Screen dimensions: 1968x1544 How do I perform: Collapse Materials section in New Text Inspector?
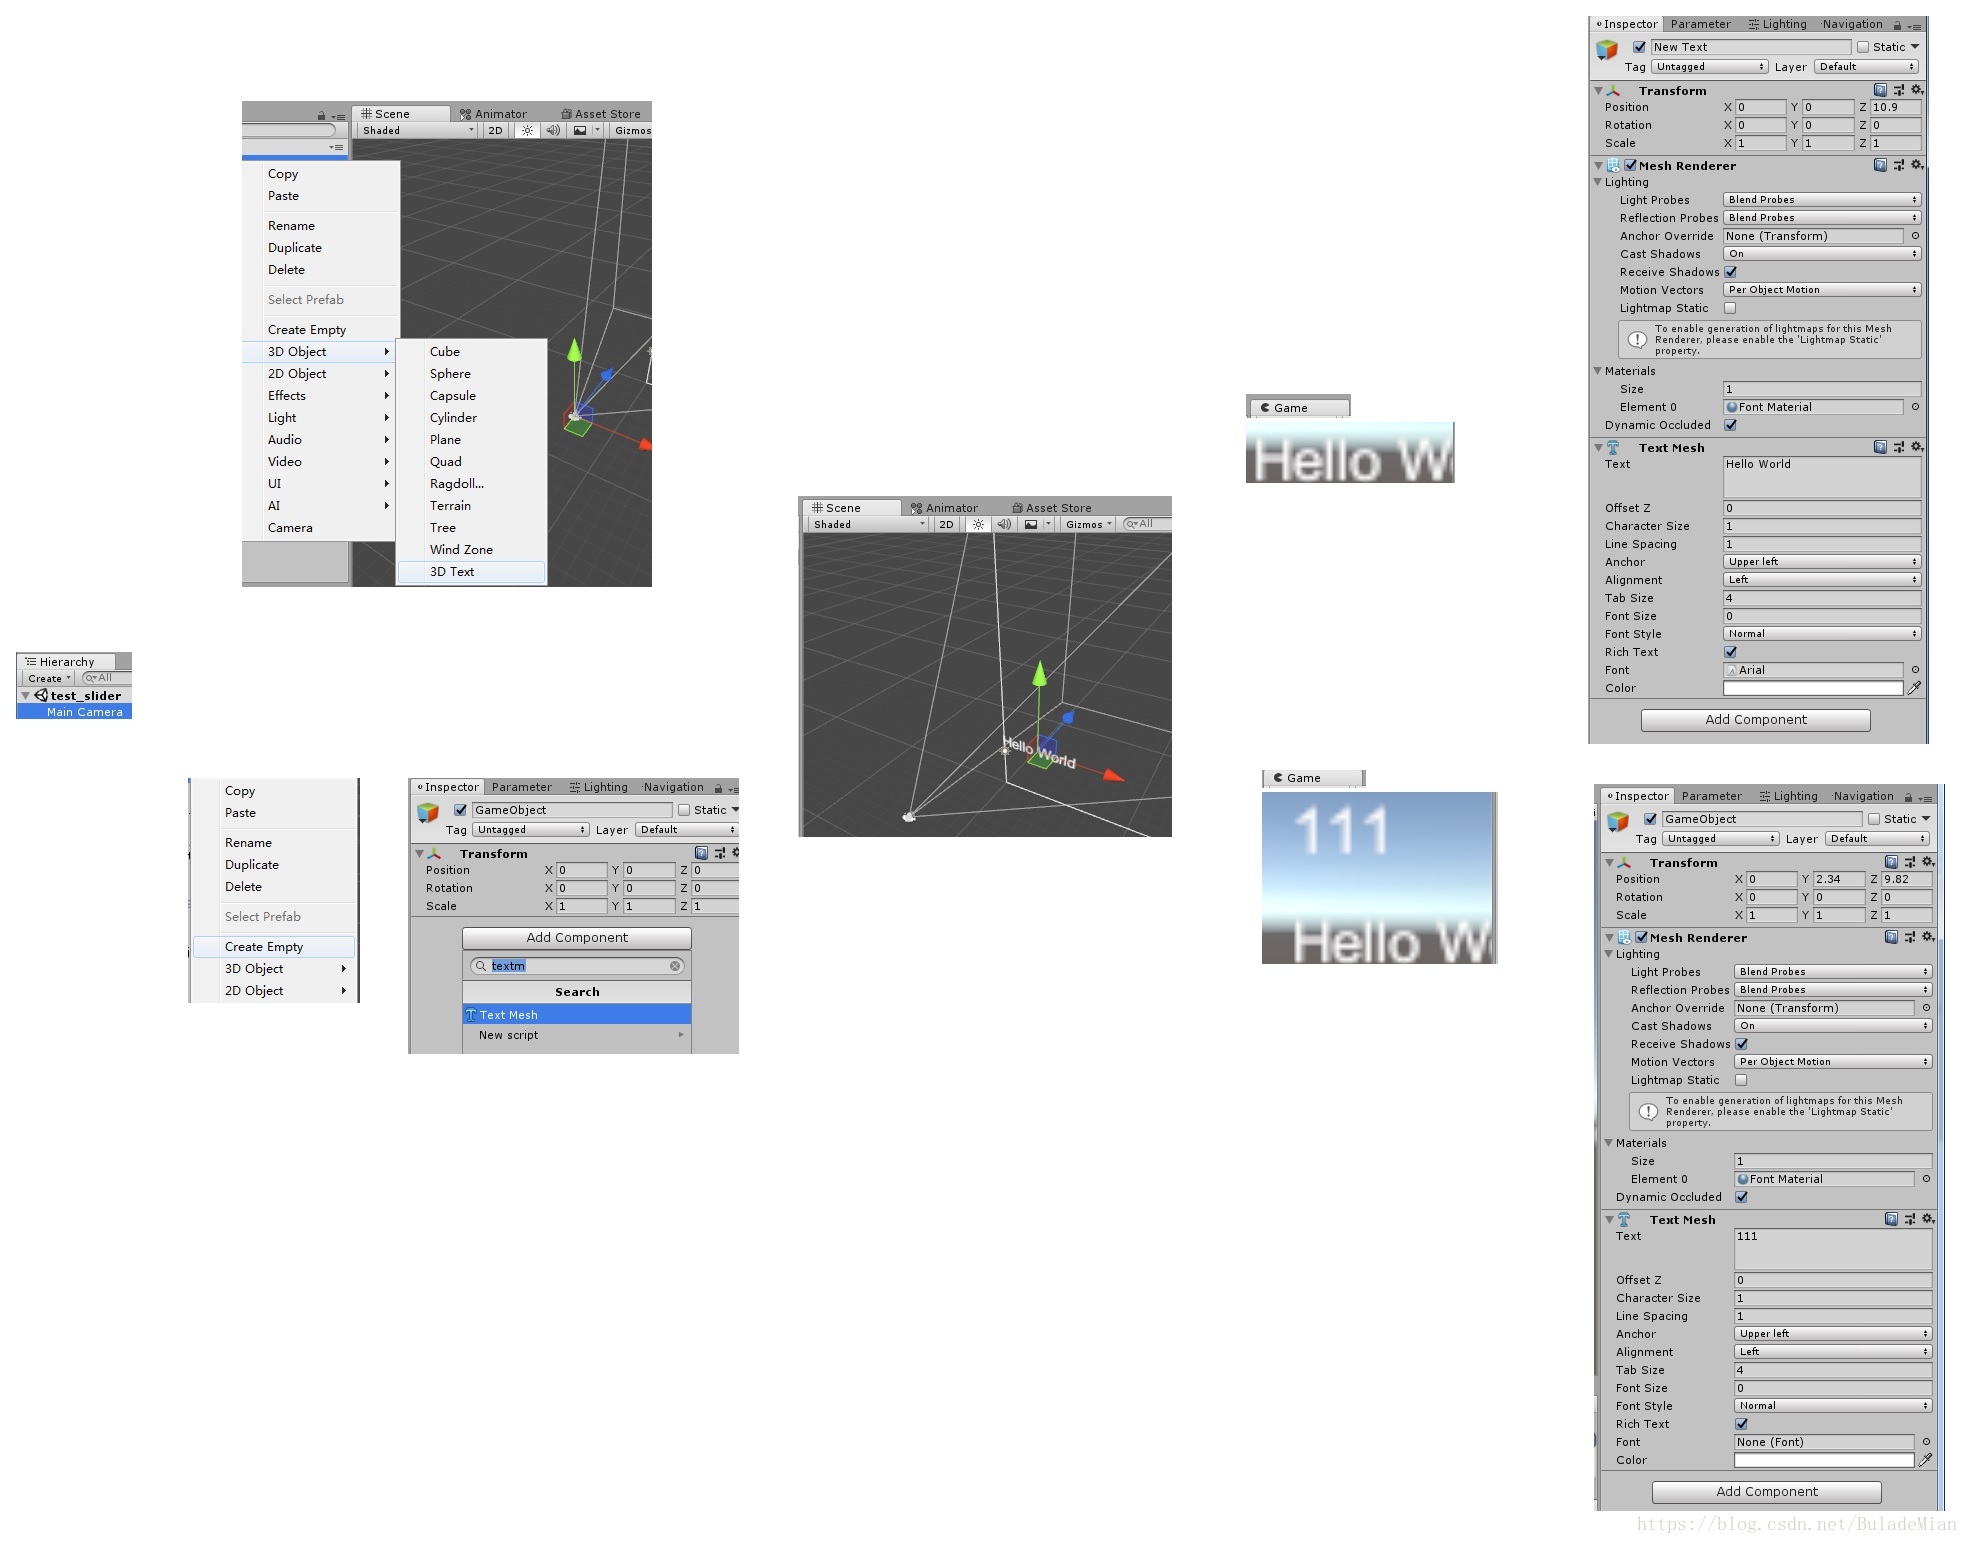[x=1598, y=371]
